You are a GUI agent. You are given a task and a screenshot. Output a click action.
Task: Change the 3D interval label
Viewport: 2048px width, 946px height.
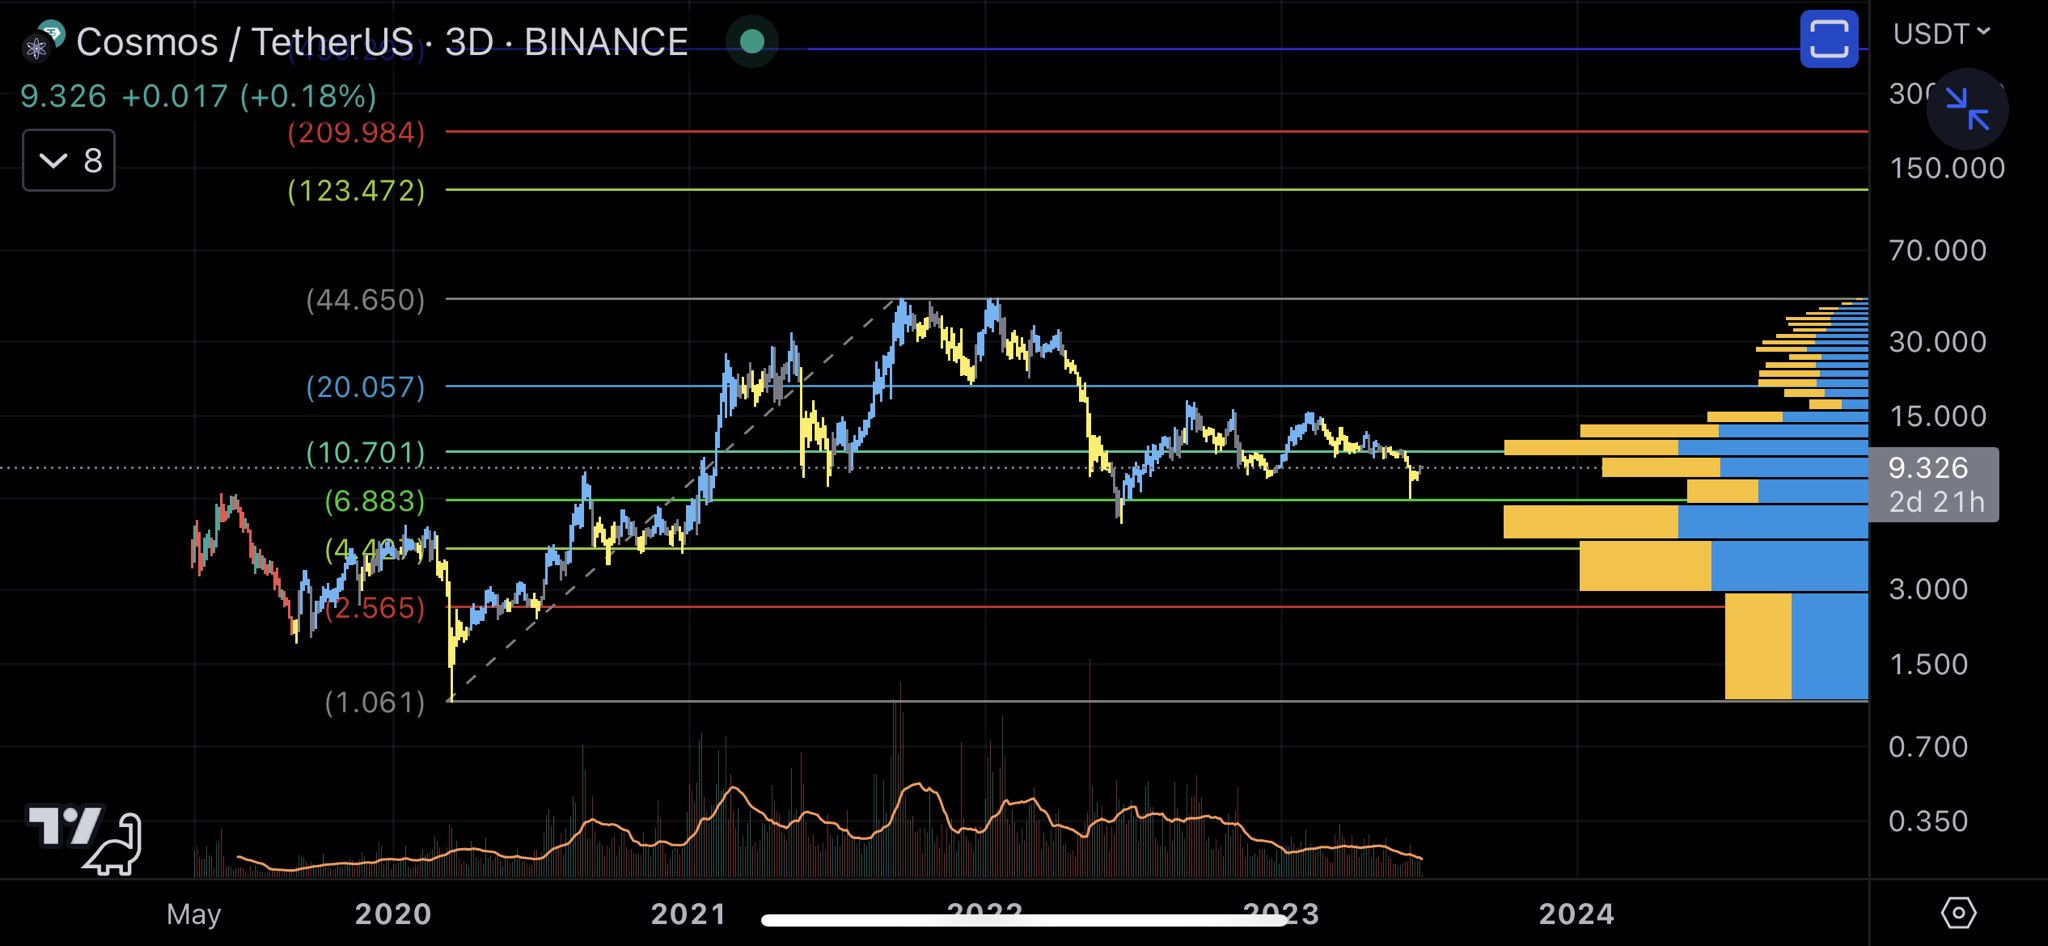tap(469, 42)
